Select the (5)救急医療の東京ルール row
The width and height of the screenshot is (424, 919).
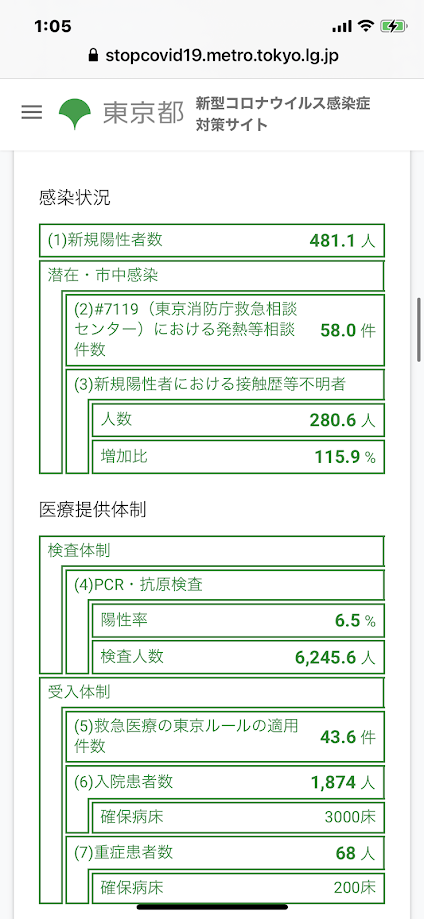225,737
